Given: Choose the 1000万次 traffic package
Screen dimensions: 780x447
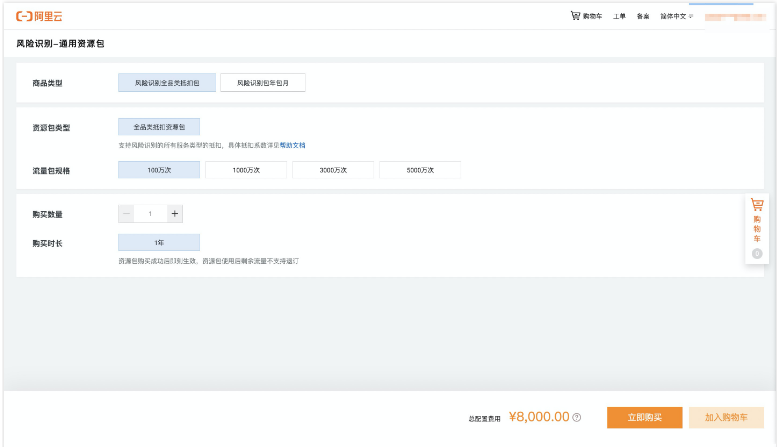Looking at the screenshot, I should [246, 170].
